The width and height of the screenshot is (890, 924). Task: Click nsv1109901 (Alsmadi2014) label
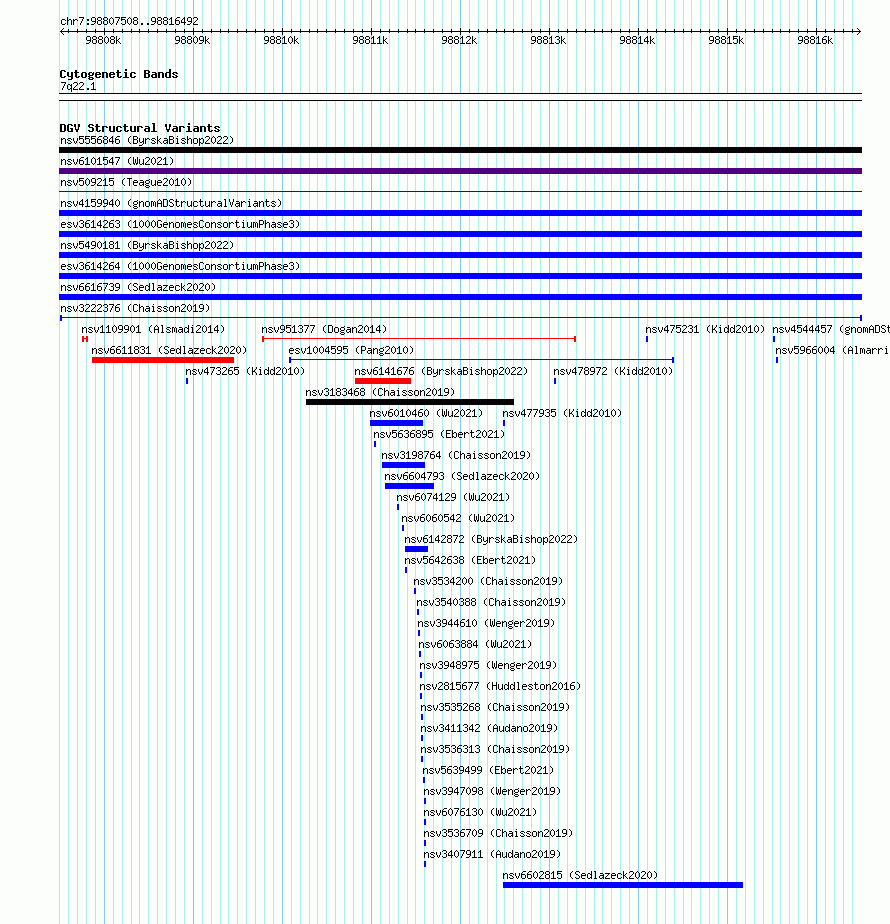[x=153, y=329]
